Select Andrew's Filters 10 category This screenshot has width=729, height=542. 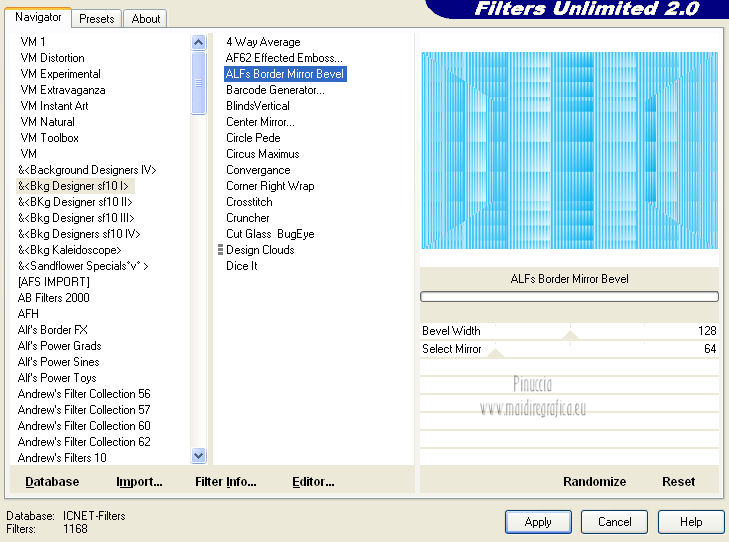coord(62,458)
